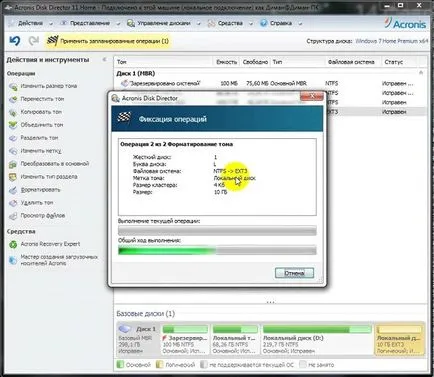Click the Undo arrow icon in toolbar

click(14, 41)
